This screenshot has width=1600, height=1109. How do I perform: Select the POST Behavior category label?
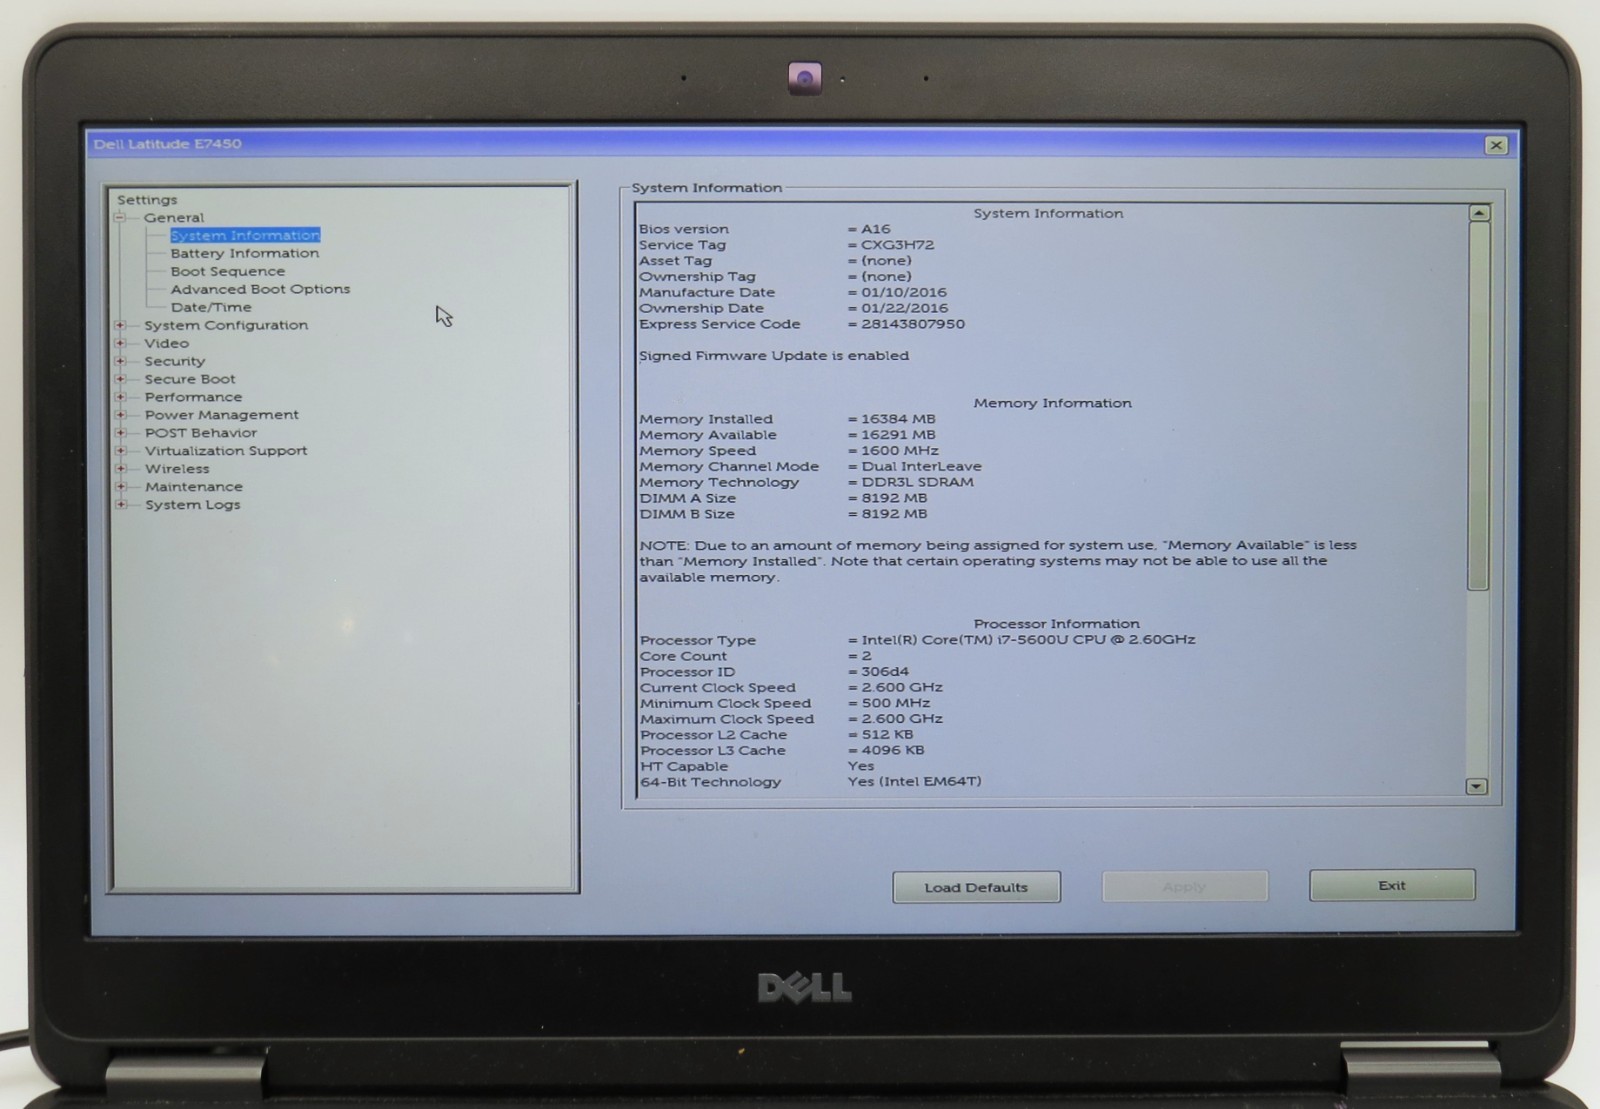[x=201, y=433]
